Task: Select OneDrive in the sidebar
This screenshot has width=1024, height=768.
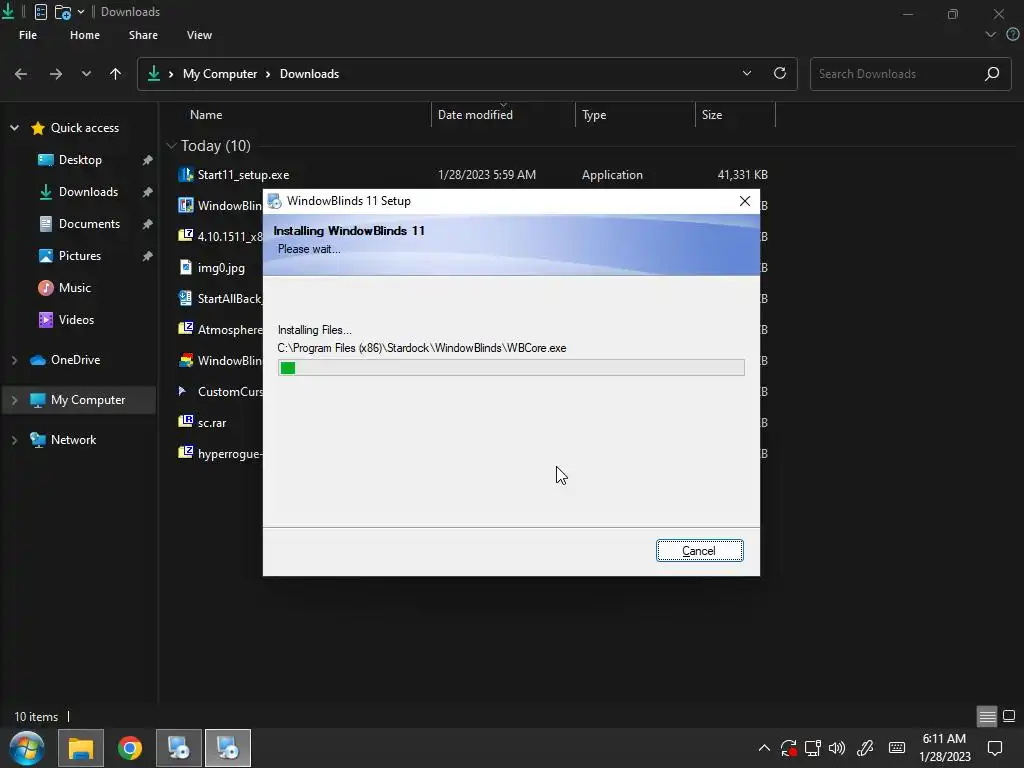Action: (x=75, y=360)
